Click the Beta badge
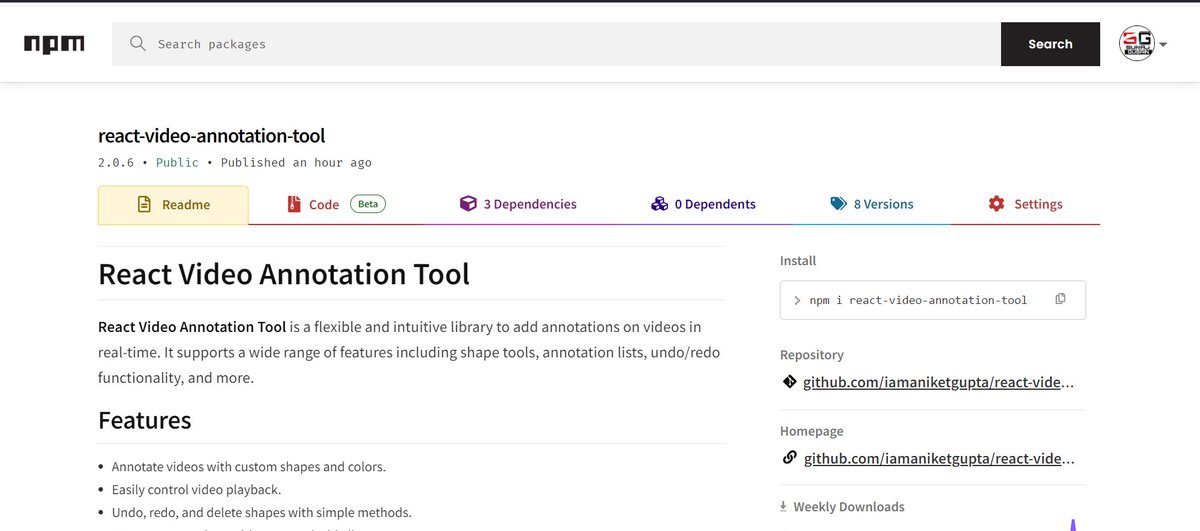Viewport: 1200px width, 531px height. 368,204
